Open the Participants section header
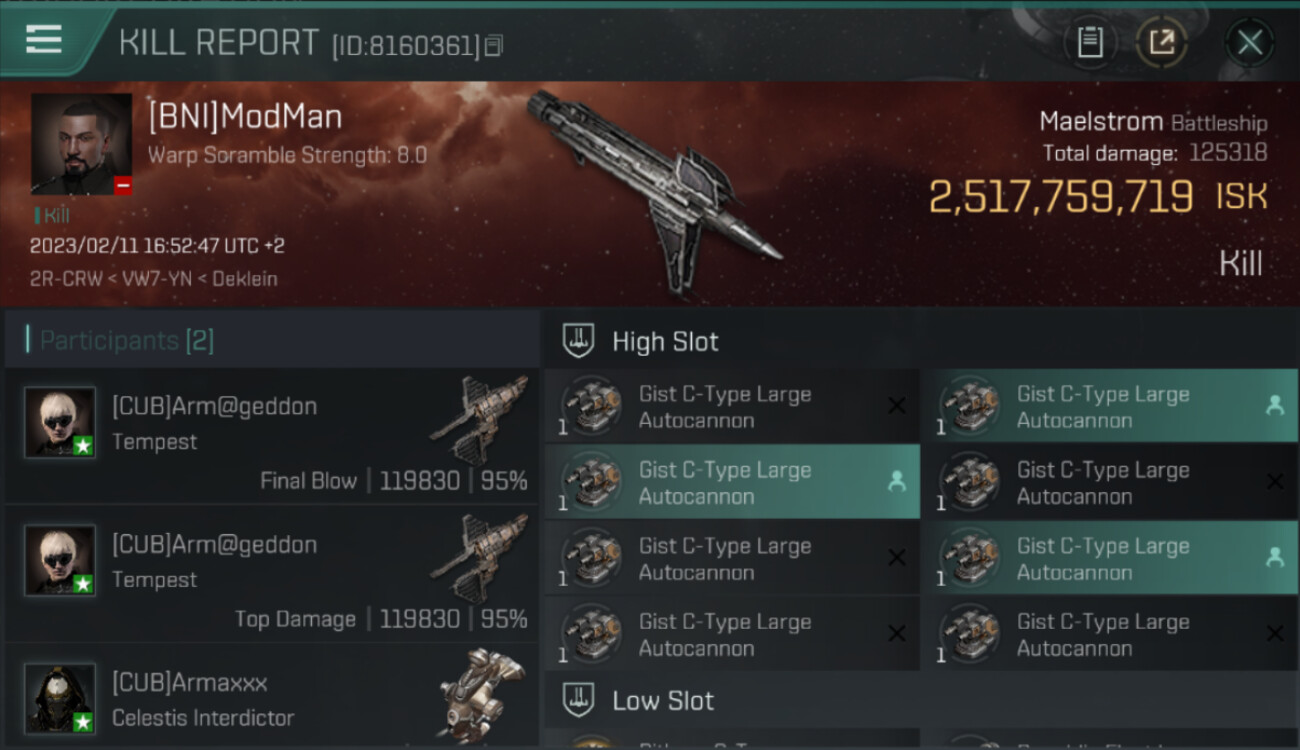 (126, 340)
